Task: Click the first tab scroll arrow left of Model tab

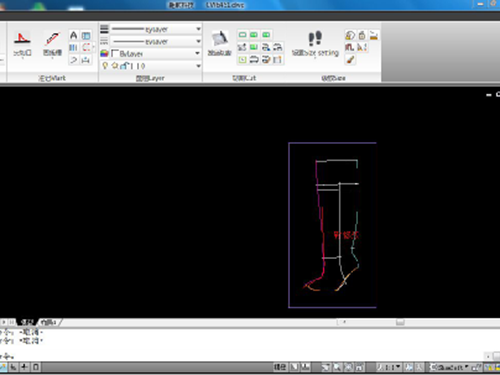Action: pyautogui.click(x=4, y=322)
